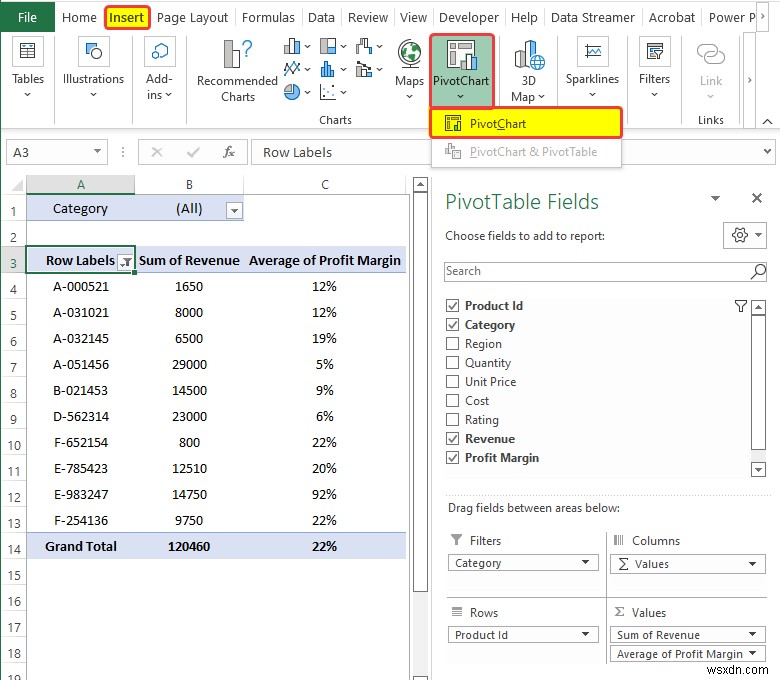Check the Region field
This screenshot has width=780, height=680.
click(x=452, y=344)
